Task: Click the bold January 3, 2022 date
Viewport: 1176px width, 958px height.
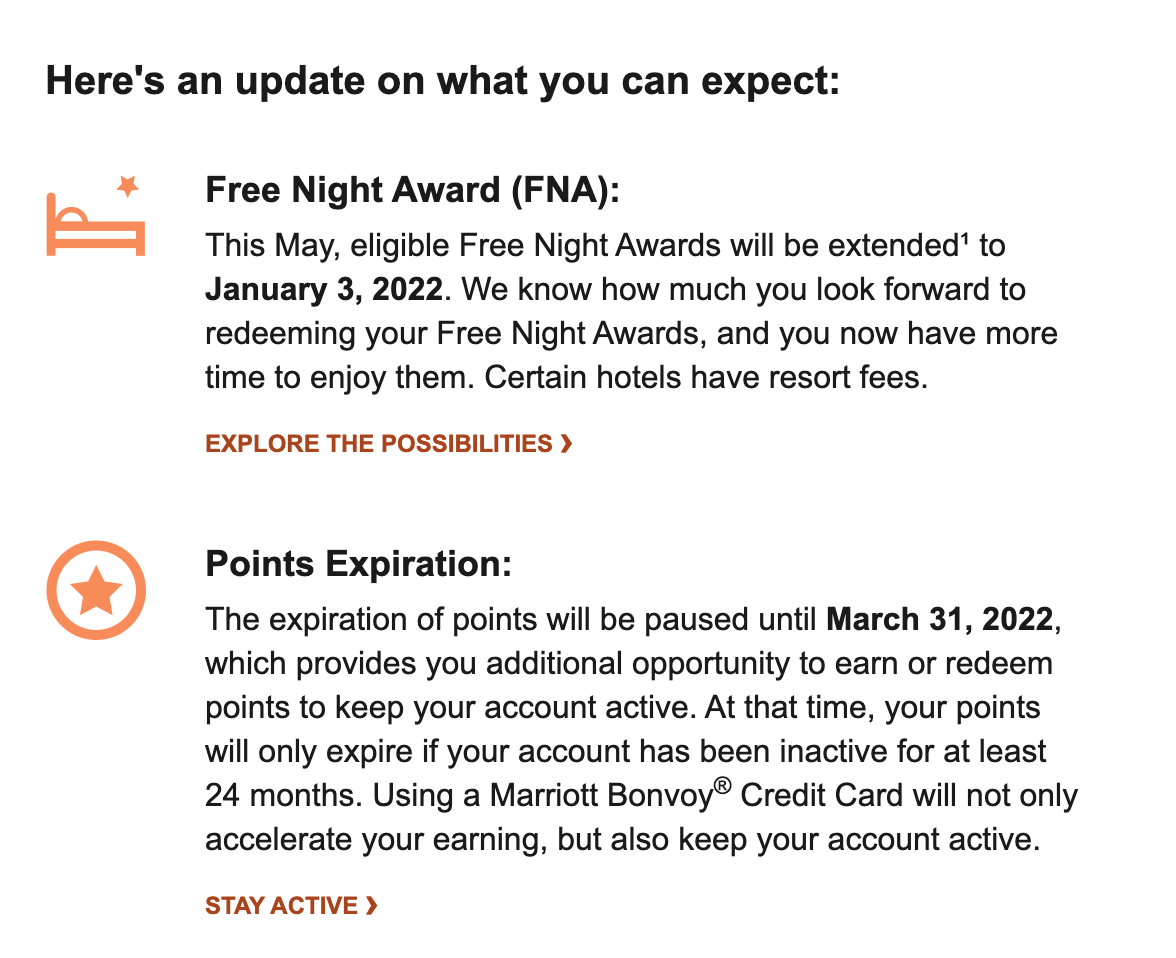Action: click(x=324, y=290)
